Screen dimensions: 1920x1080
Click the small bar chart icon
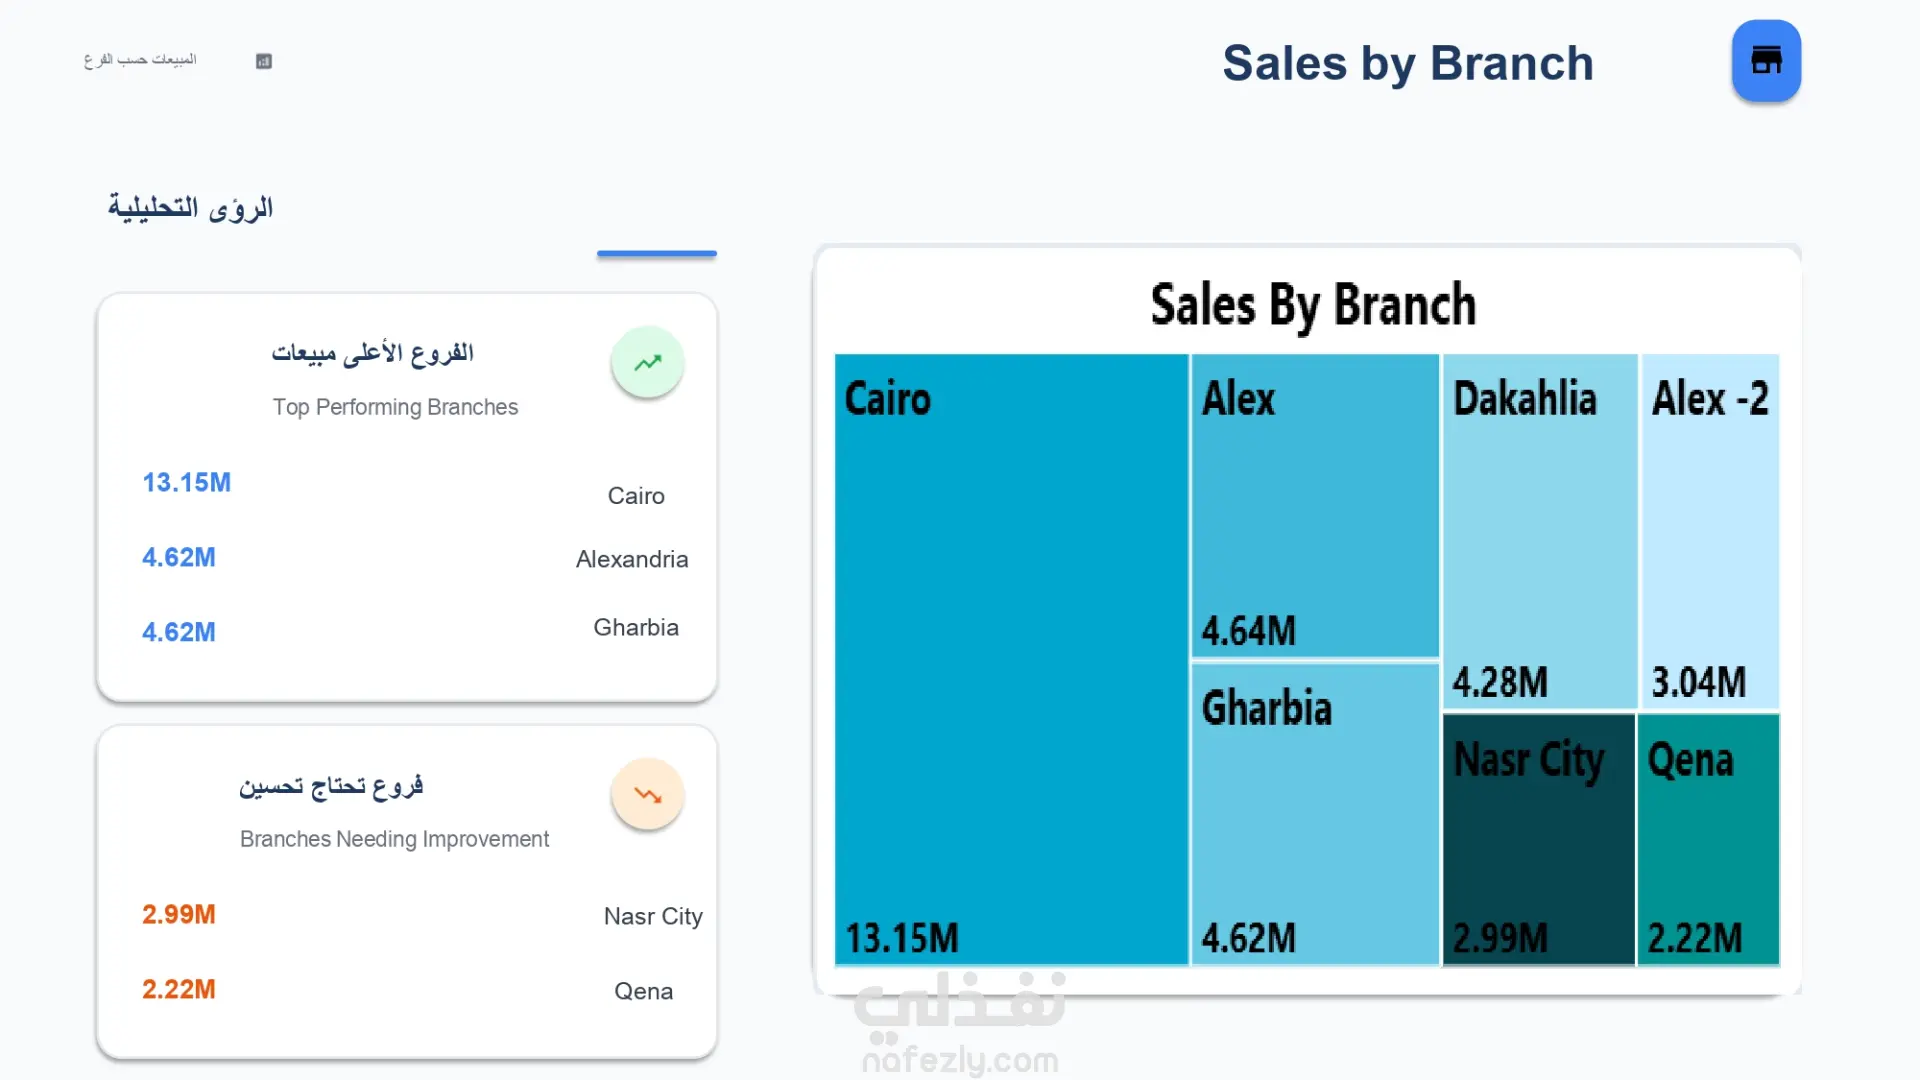tap(264, 61)
